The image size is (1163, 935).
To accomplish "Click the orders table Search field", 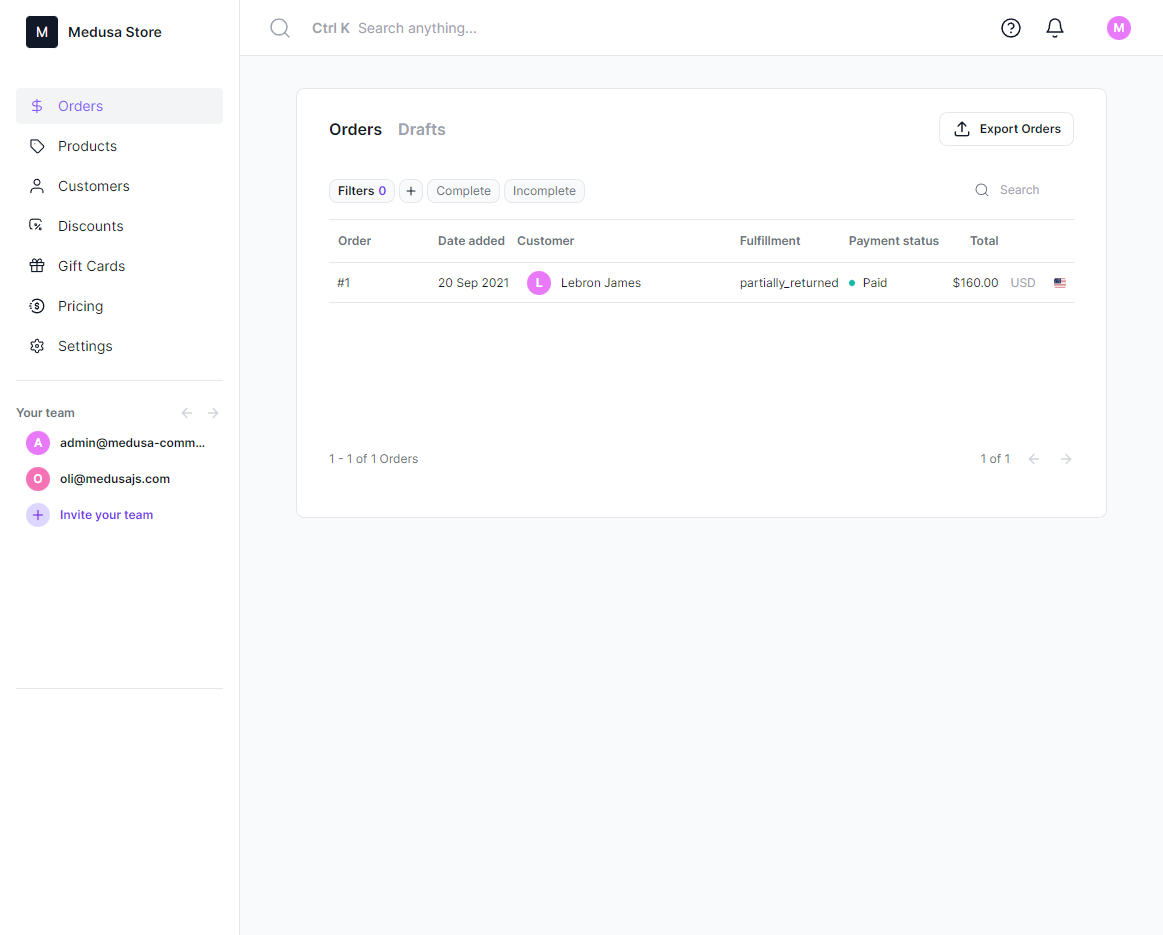I will point(1019,190).
